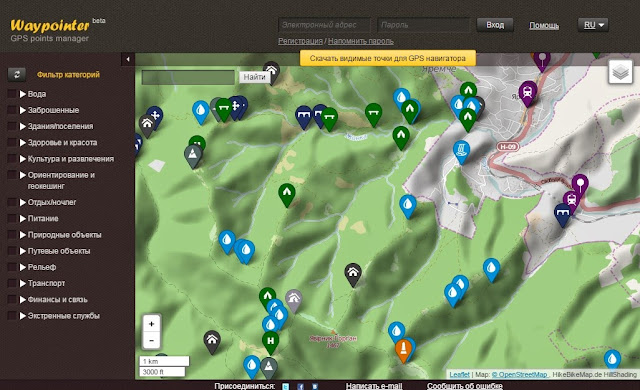Viewport: 640px width, 390px height.
Task: Expand the Культура и развлечения triangle
Action: (x=22, y=159)
